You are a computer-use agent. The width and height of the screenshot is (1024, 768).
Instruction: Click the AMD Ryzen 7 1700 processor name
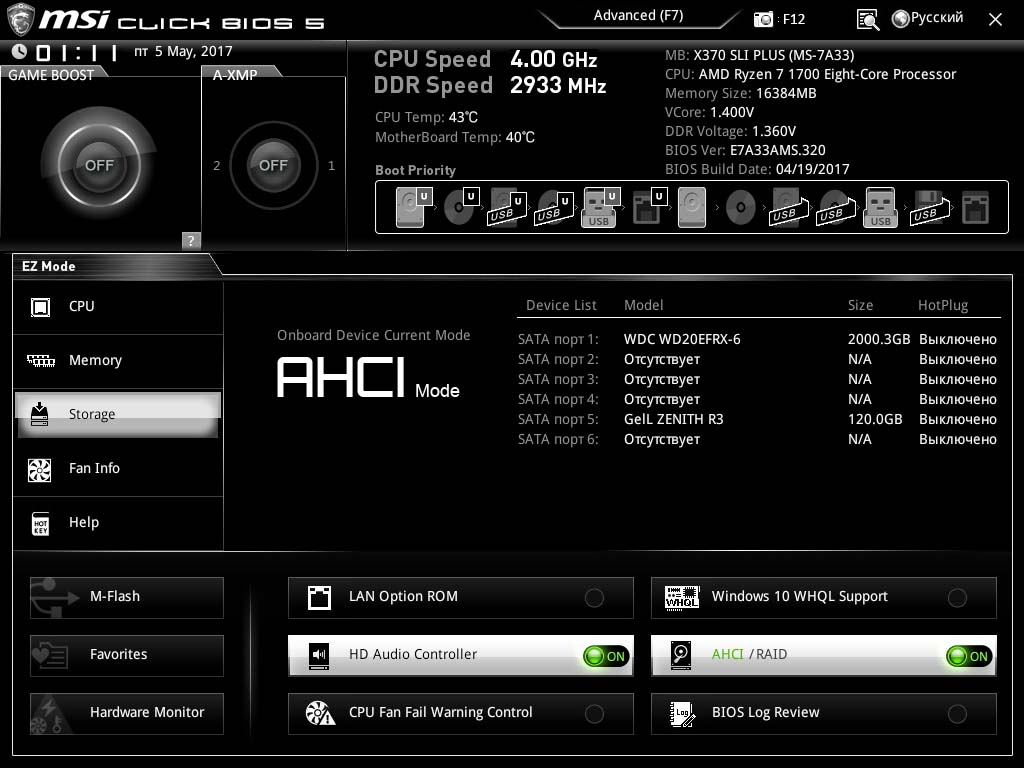click(x=827, y=74)
